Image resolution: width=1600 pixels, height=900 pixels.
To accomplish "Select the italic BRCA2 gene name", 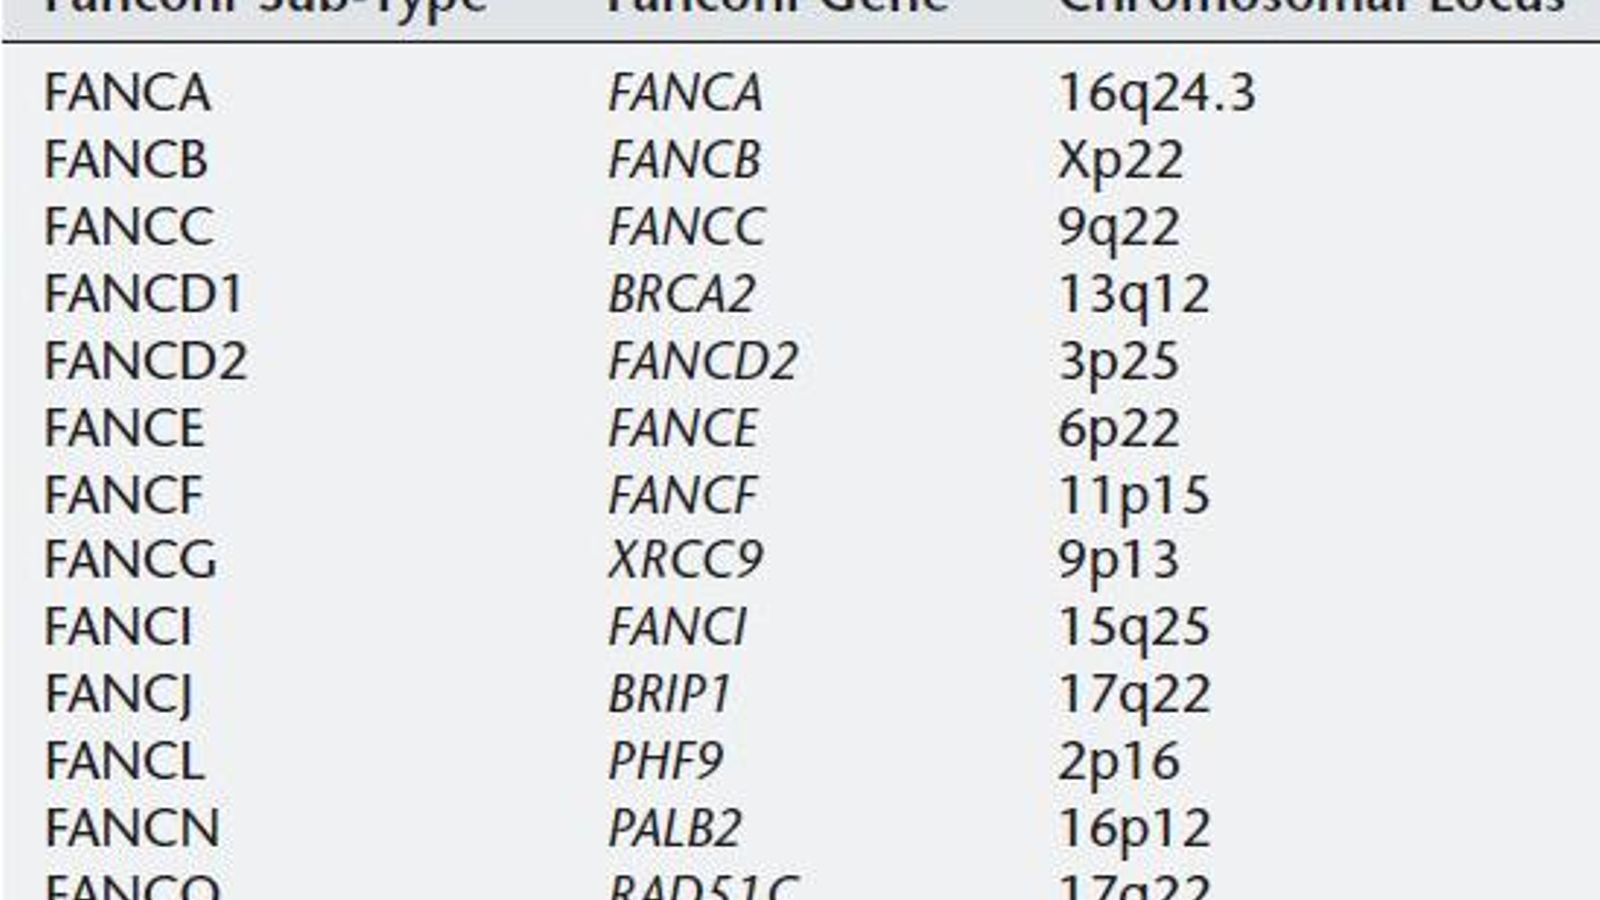I will (x=681, y=294).
